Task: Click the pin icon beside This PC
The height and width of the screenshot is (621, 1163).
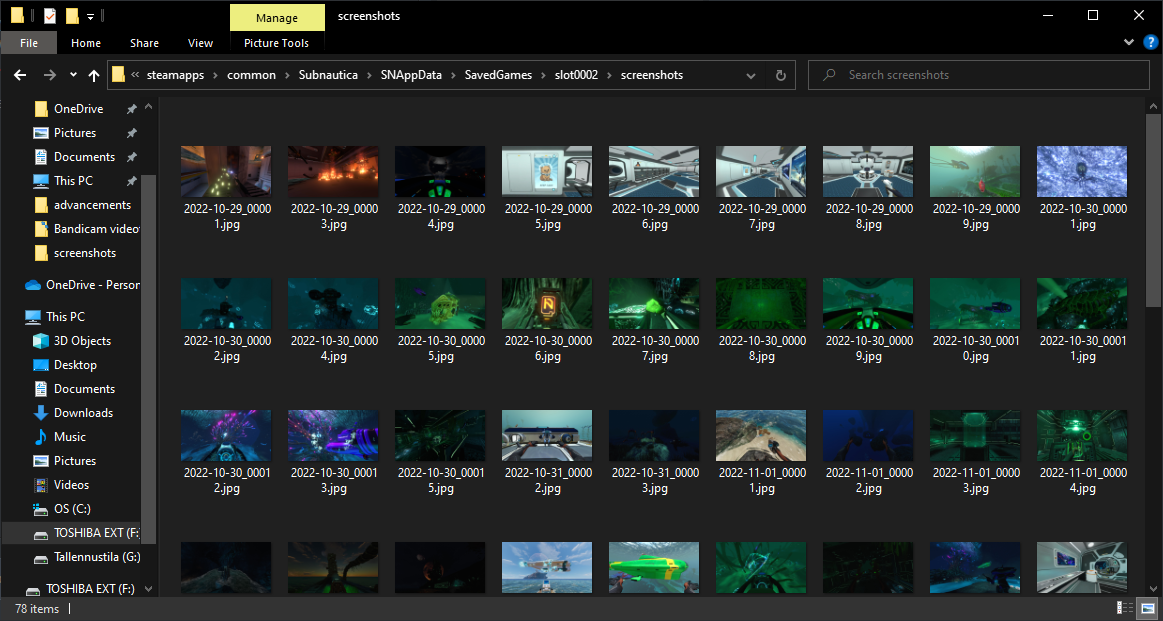Action: click(x=131, y=181)
